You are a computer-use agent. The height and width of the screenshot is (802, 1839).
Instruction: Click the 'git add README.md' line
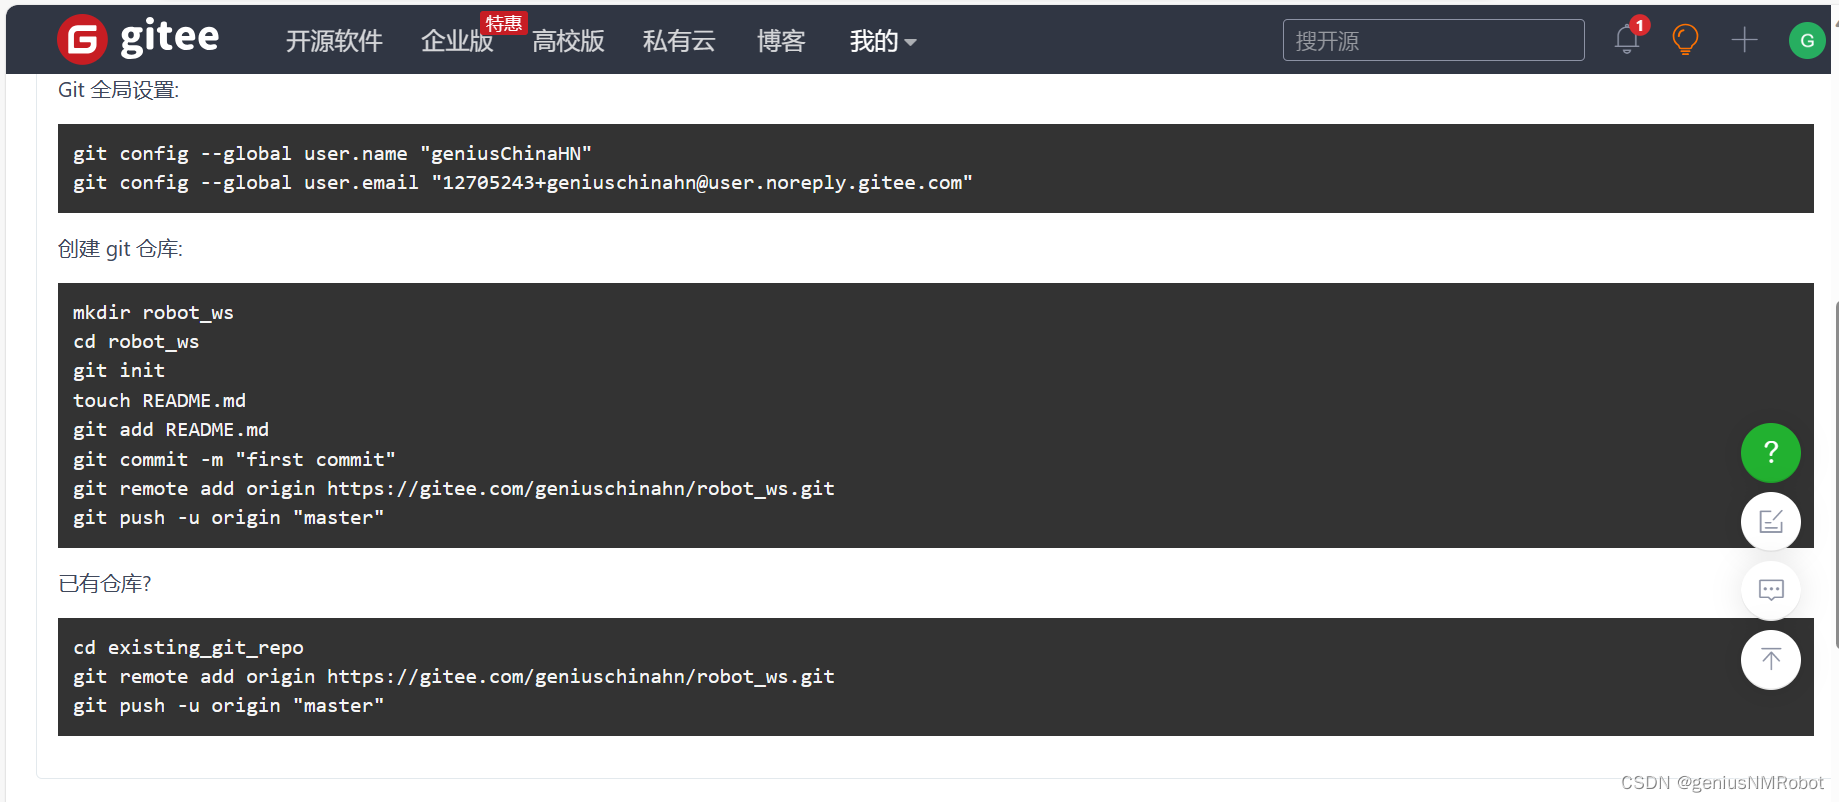[171, 429]
